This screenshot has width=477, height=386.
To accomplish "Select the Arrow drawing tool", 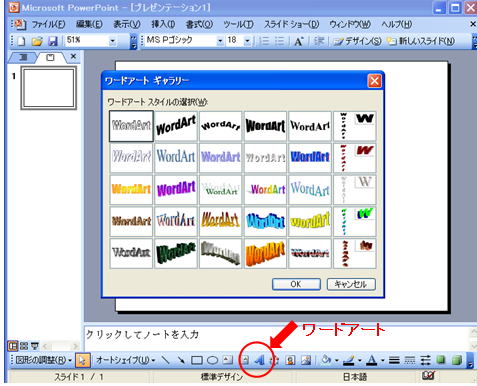I will [x=181, y=360].
